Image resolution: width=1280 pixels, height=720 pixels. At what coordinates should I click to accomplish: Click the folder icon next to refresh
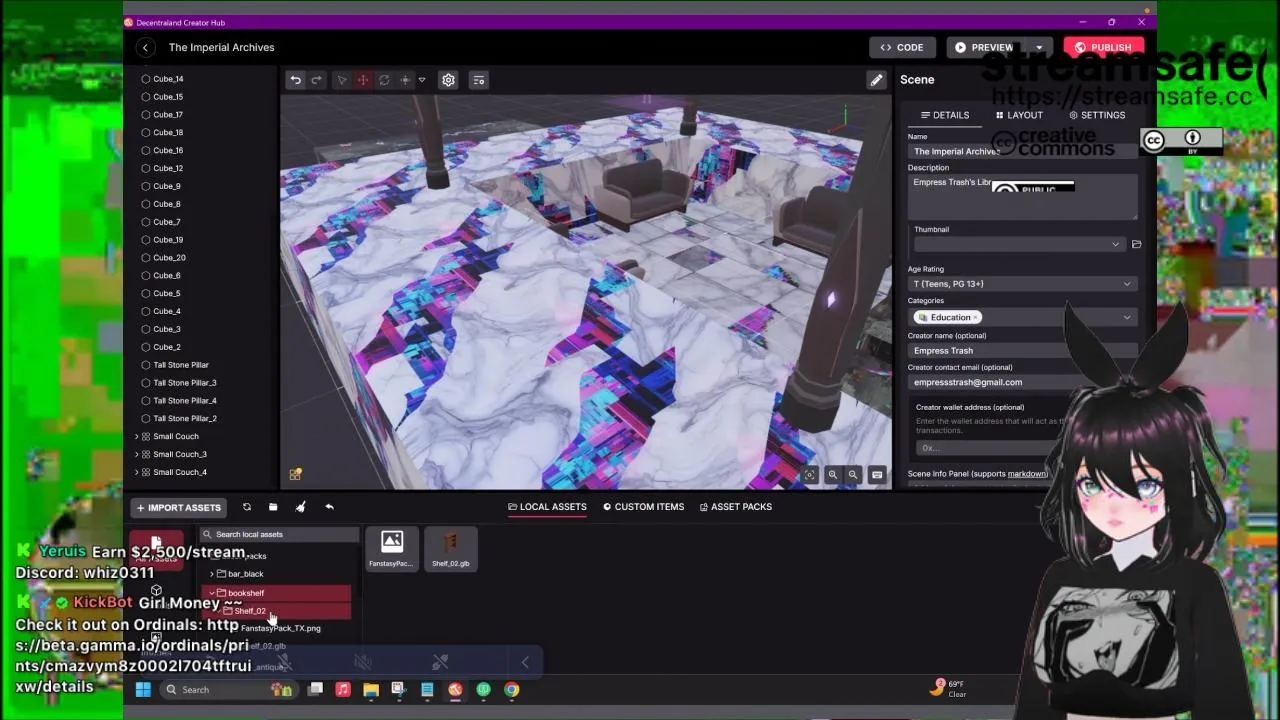273,507
